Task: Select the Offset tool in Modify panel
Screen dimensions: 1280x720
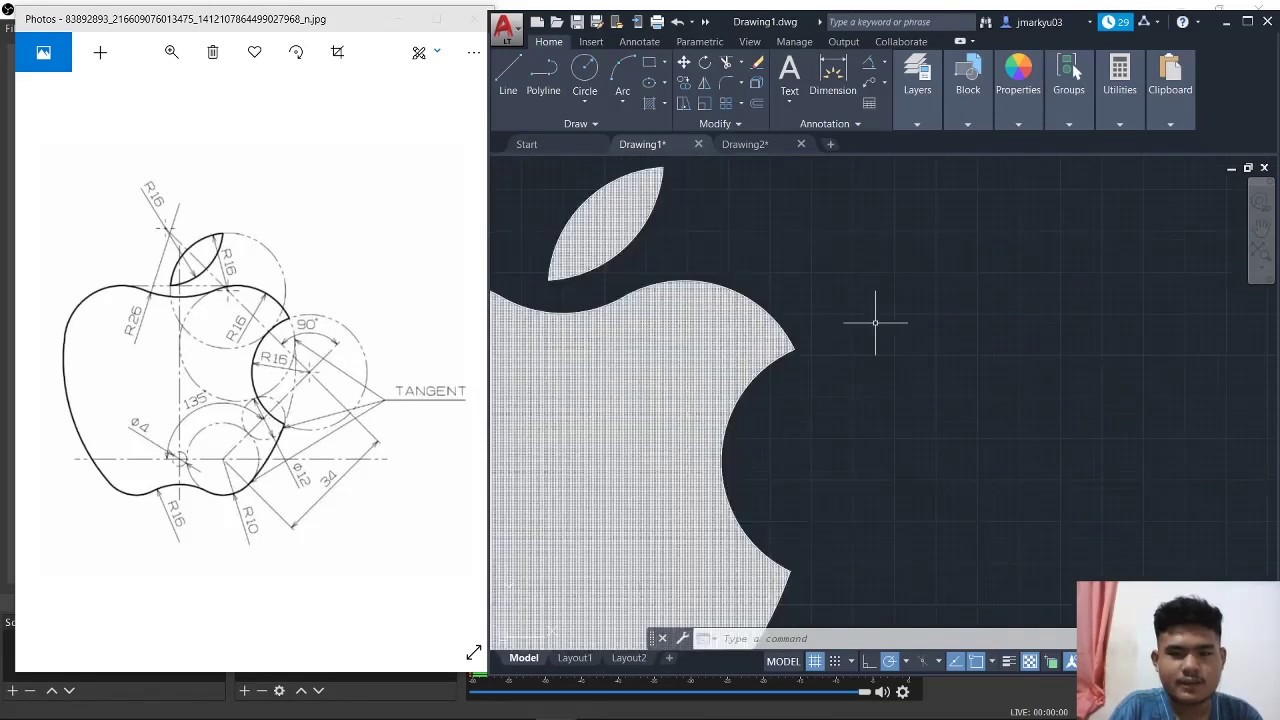Action: pyautogui.click(x=757, y=103)
